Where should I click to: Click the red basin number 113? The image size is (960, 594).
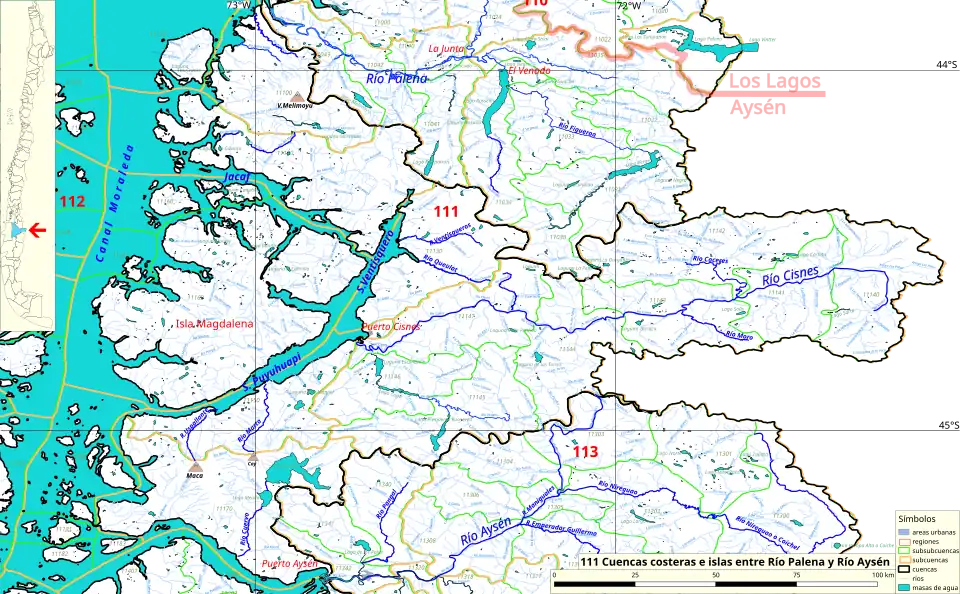(586, 453)
